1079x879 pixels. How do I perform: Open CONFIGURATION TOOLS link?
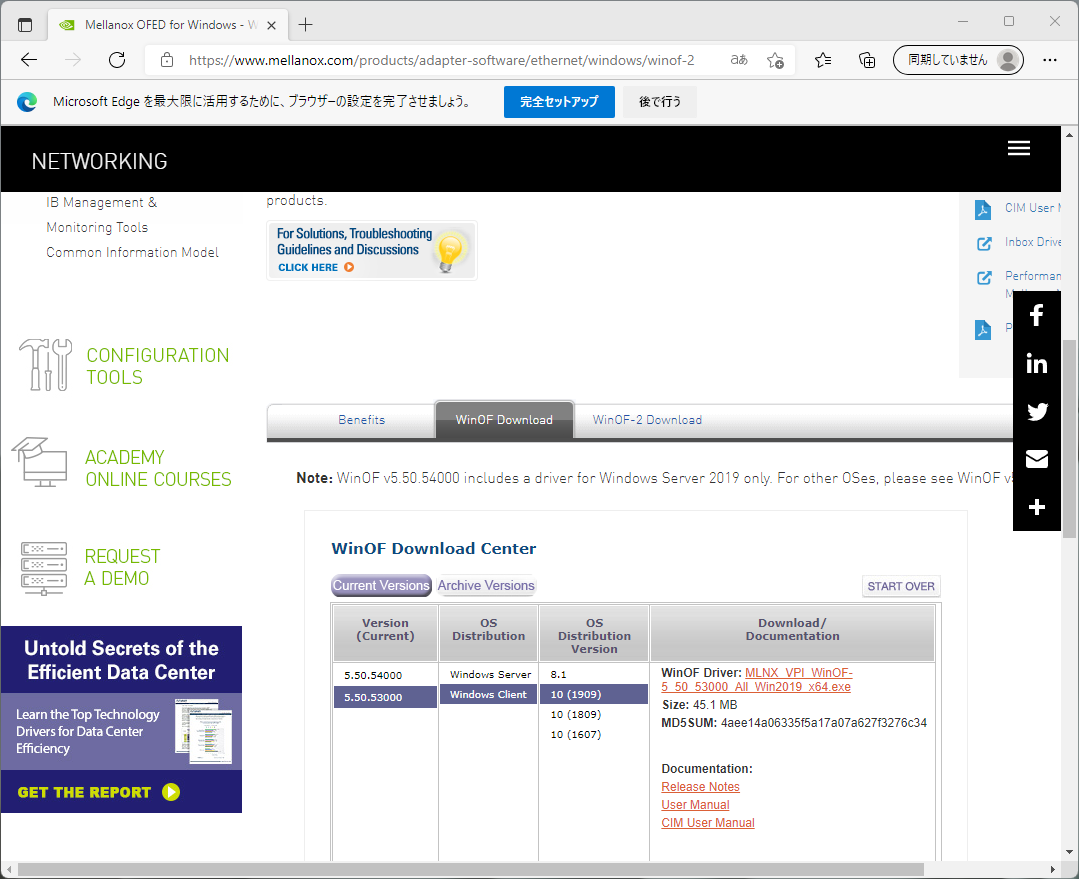[x=158, y=366]
